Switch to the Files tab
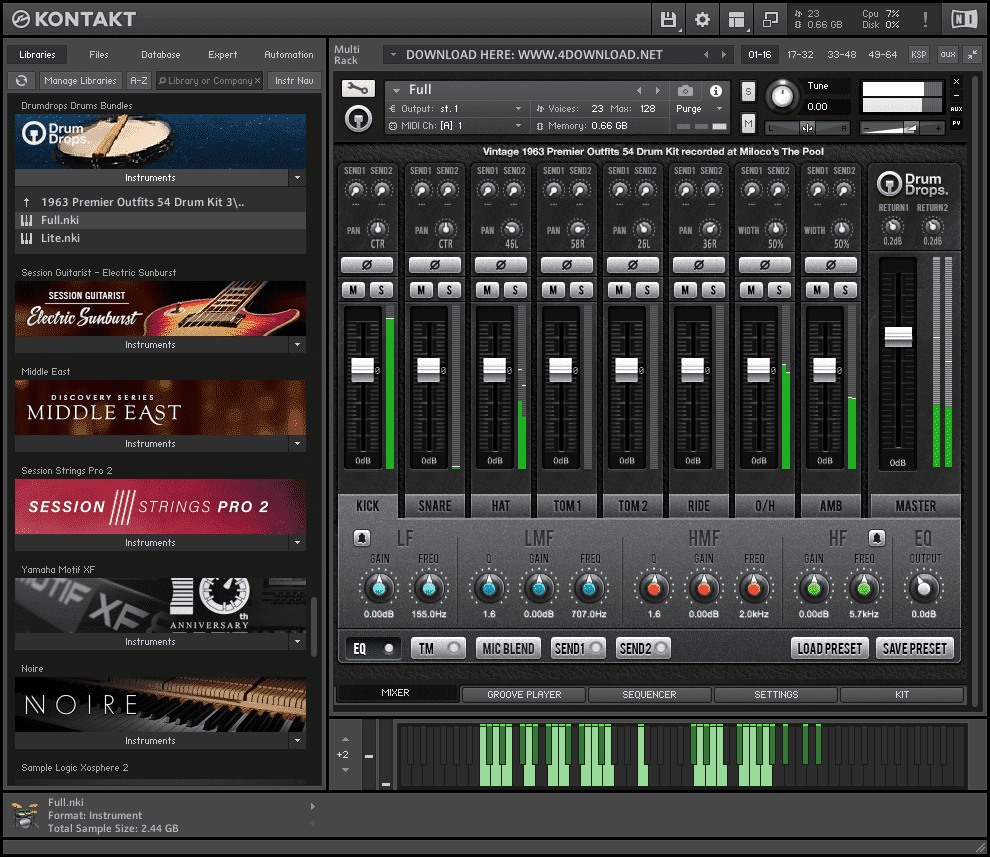 (x=98, y=55)
